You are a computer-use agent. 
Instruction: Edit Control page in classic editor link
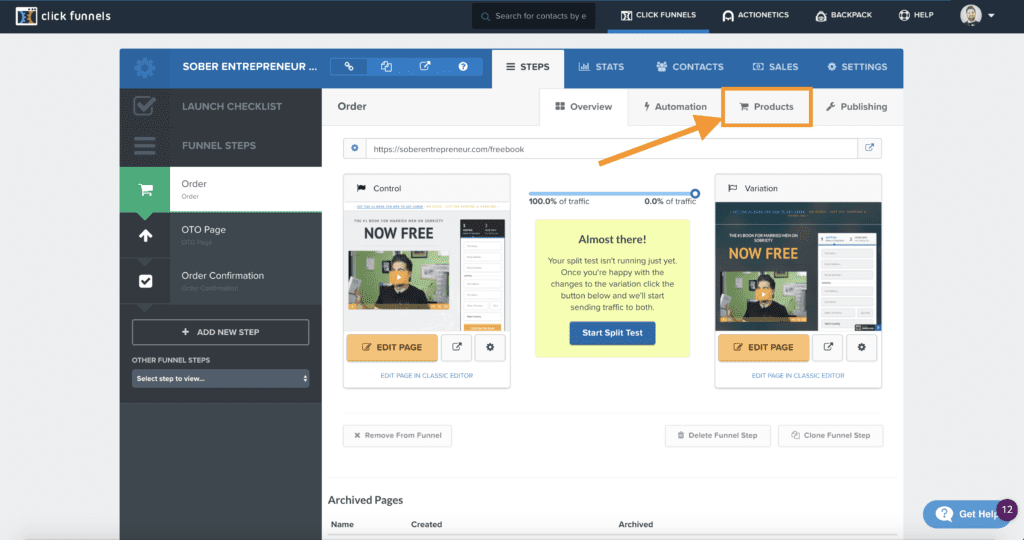point(426,375)
